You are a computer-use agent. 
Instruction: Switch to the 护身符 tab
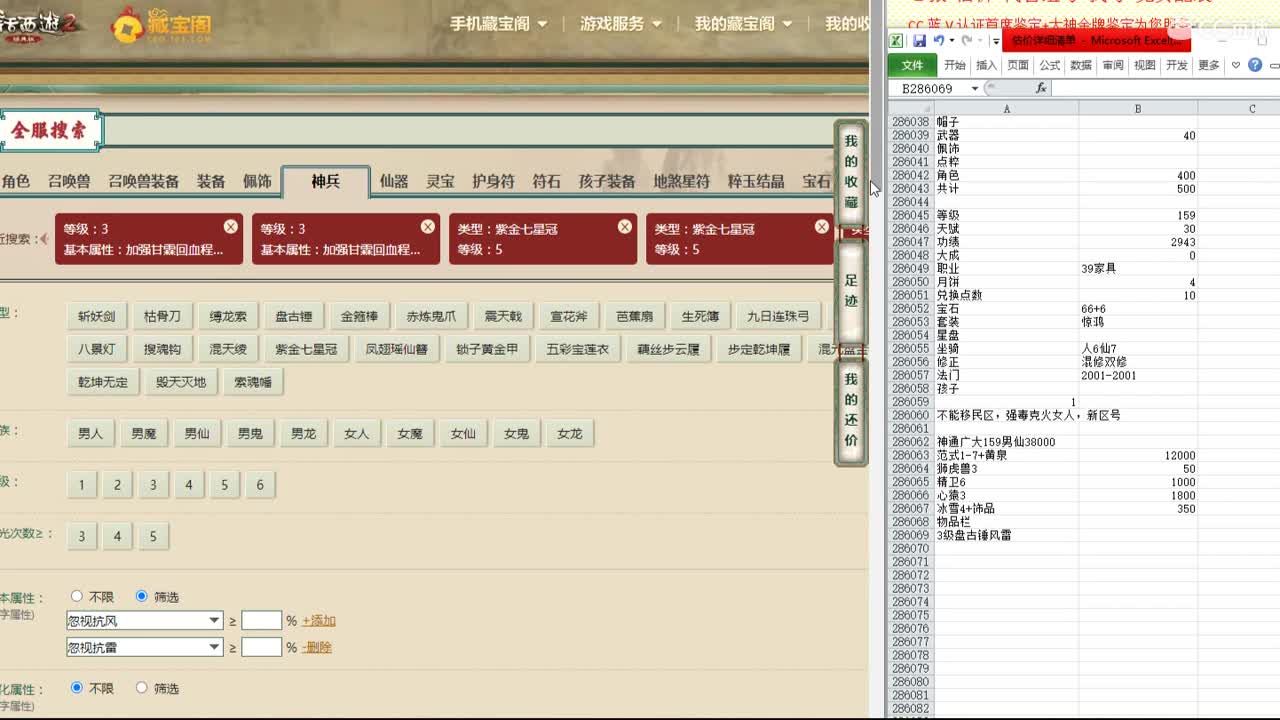click(x=493, y=181)
